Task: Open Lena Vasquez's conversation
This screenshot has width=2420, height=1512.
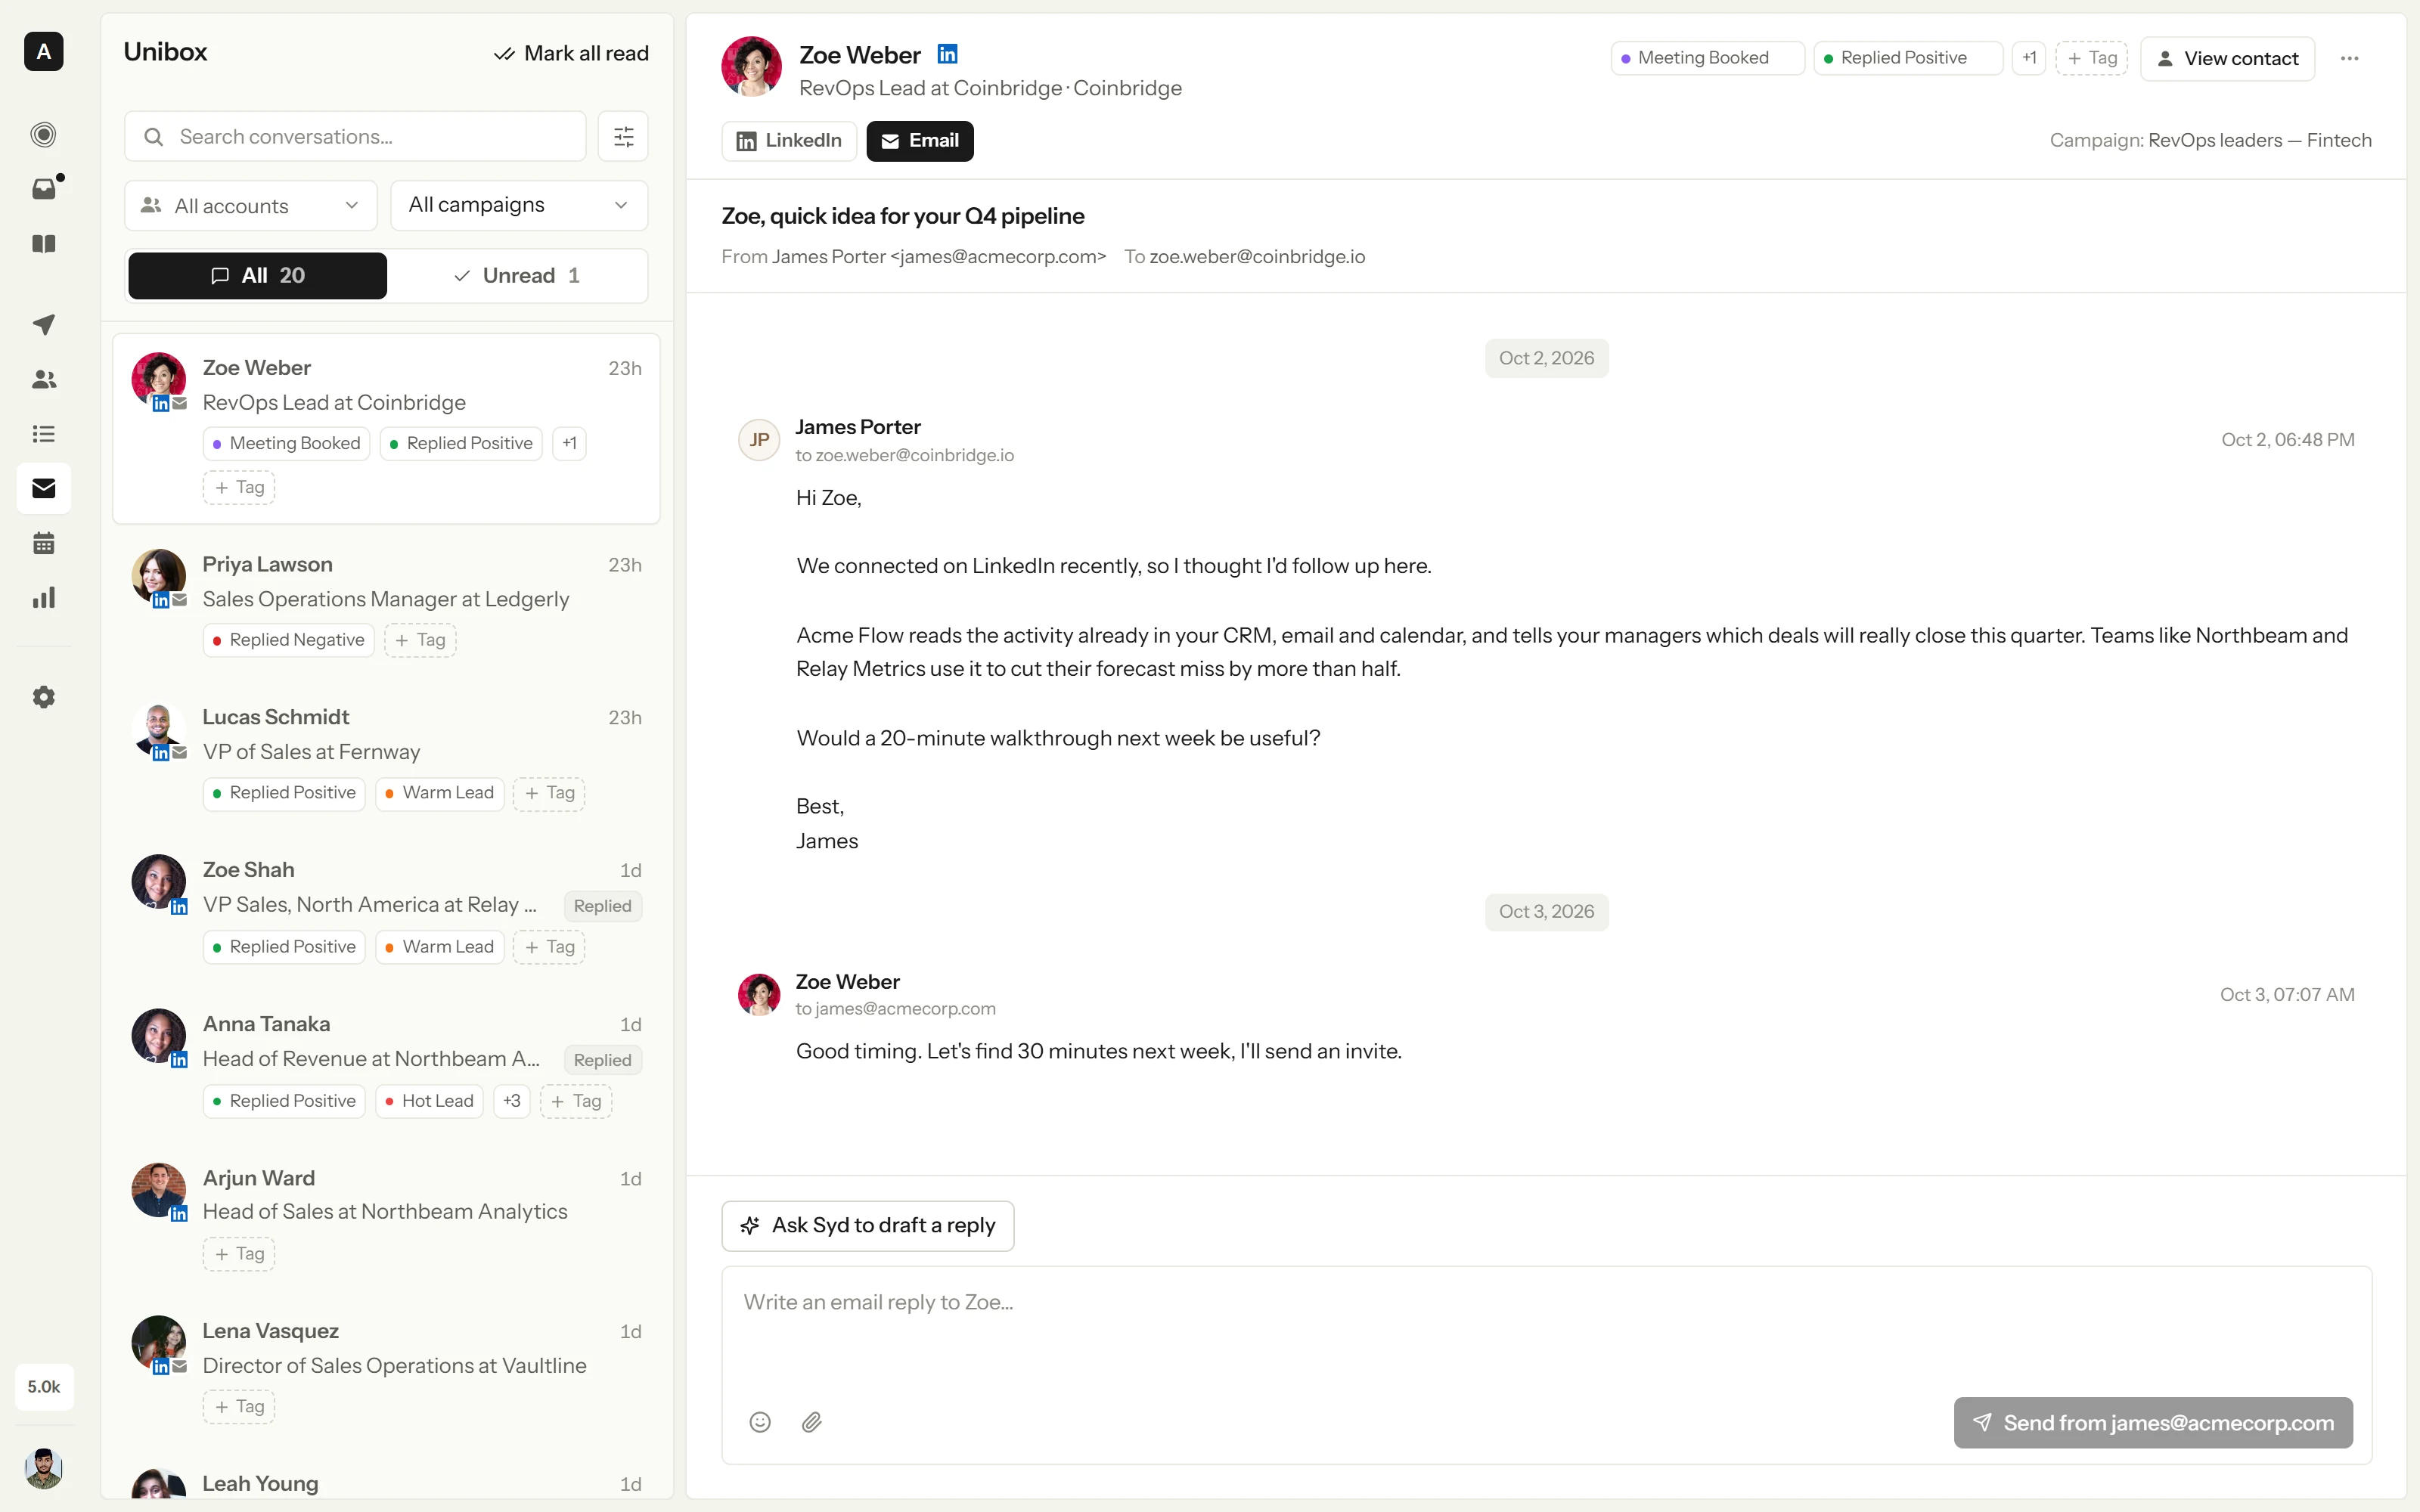Action: pos(387,1371)
